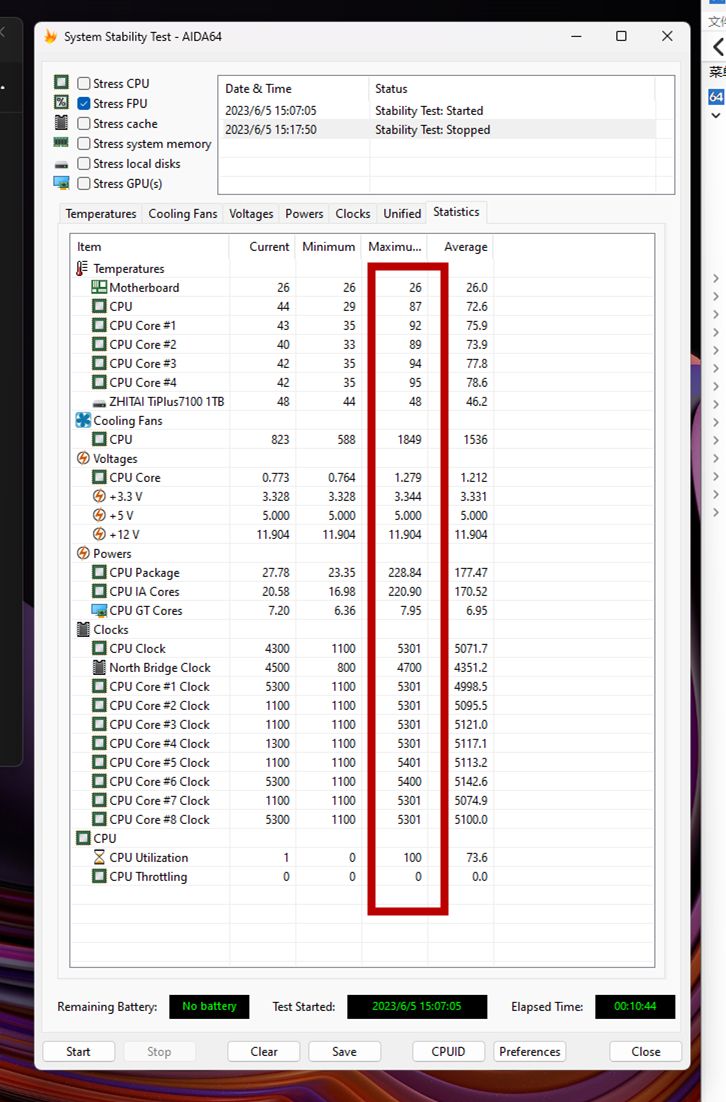Switch to the Temperatures tab
The width and height of the screenshot is (726, 1102).
pos(101,214)
